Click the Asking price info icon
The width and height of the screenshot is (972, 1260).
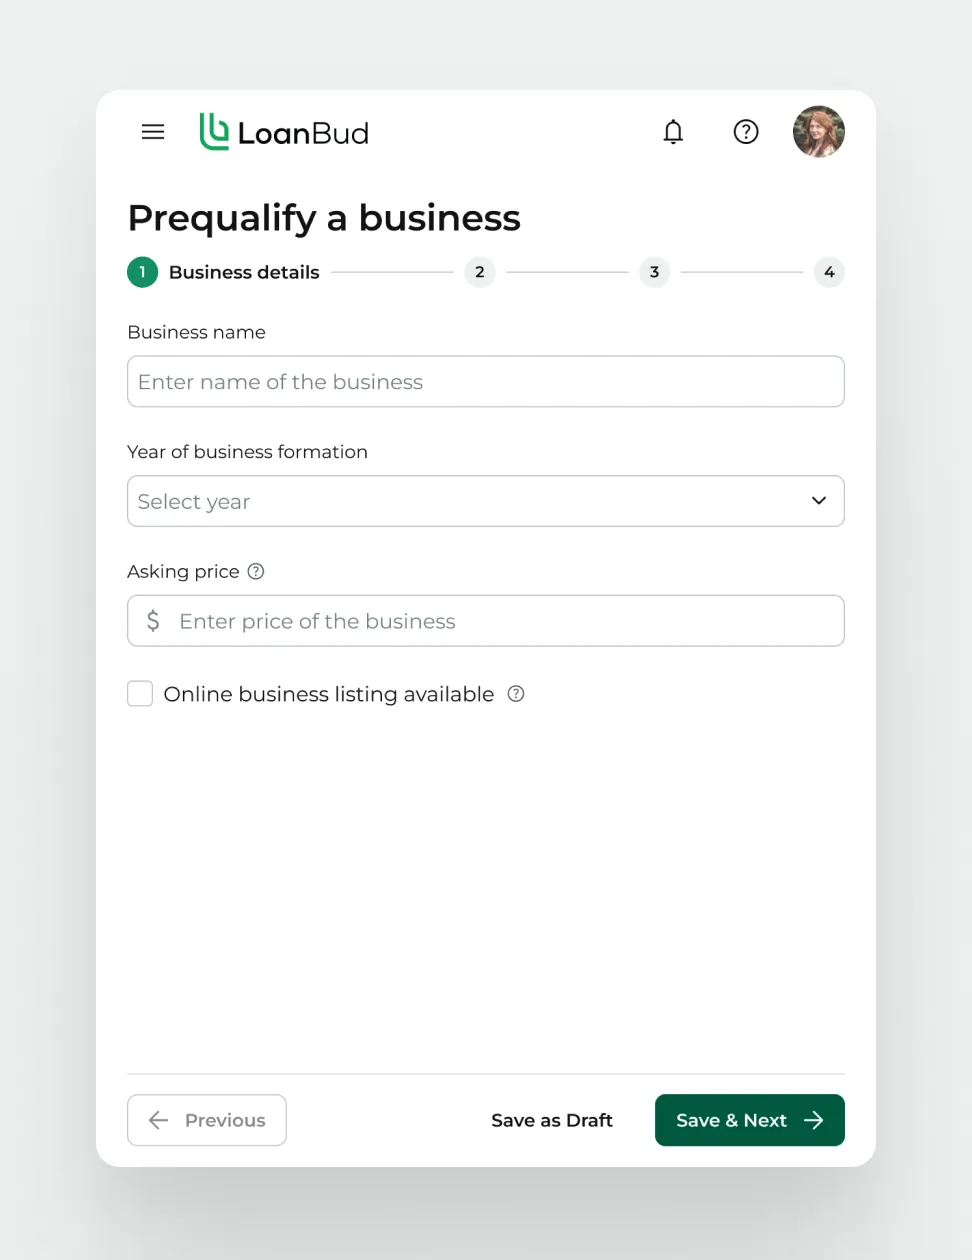click(256, 572)
